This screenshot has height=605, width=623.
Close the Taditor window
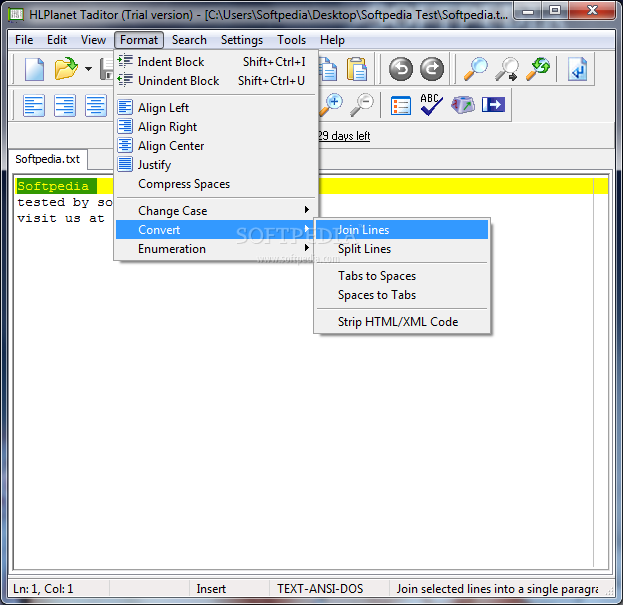tap(592, 11)
